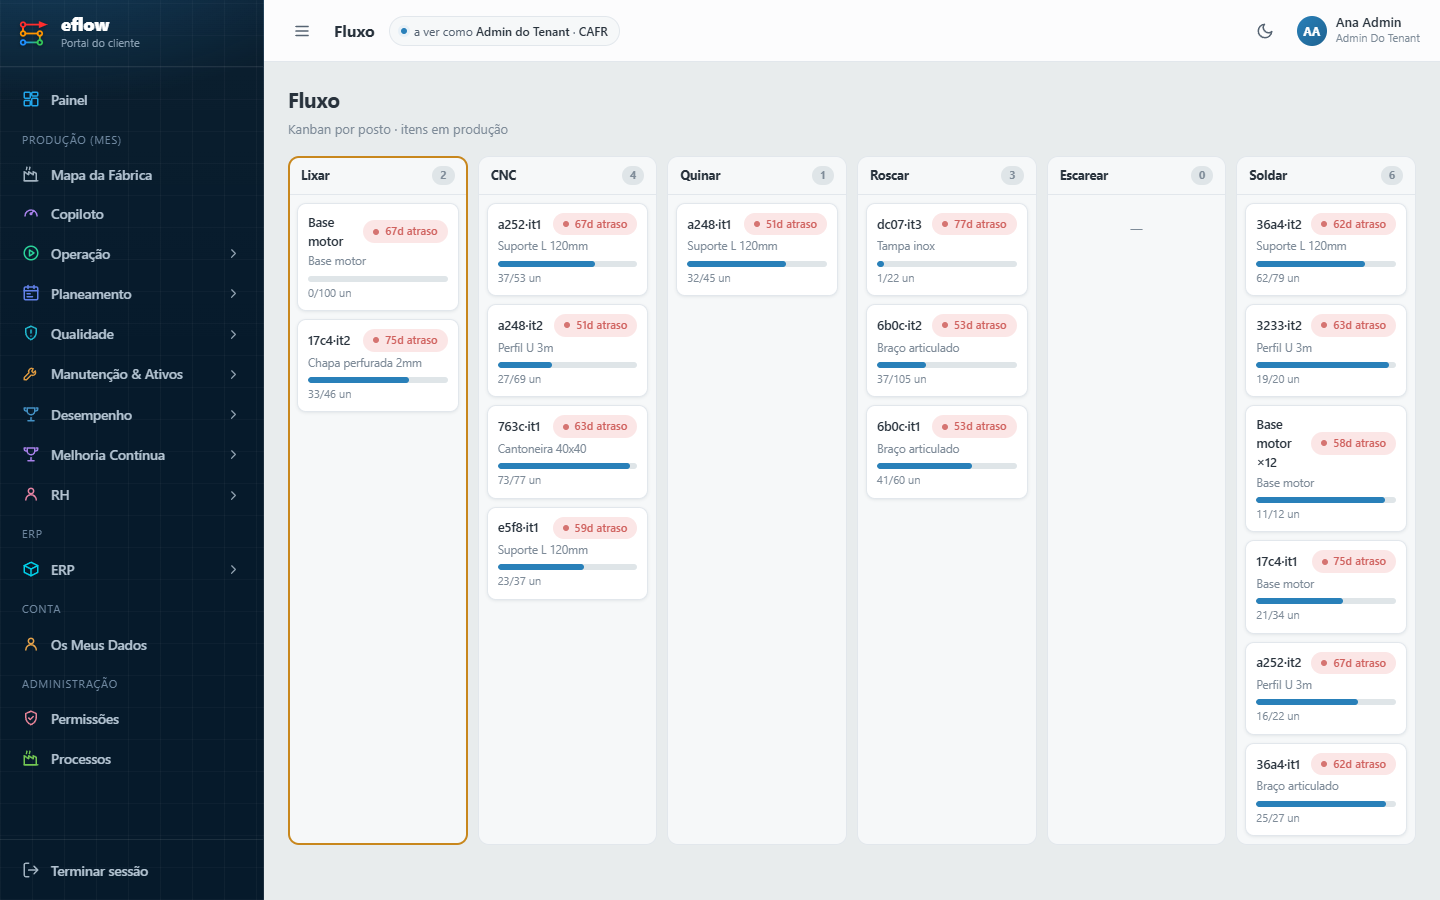The width and height of the screenshot is (1440, 900).
Task: Go to Os Meus Dados page
Action: pos(132,645)
